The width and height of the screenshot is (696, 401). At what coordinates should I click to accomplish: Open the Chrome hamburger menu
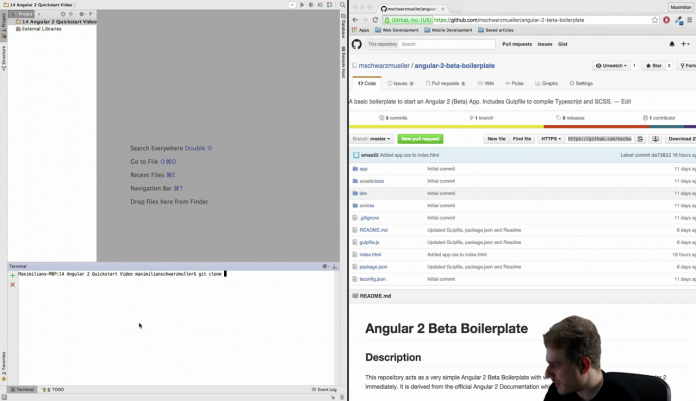[689, 20]
